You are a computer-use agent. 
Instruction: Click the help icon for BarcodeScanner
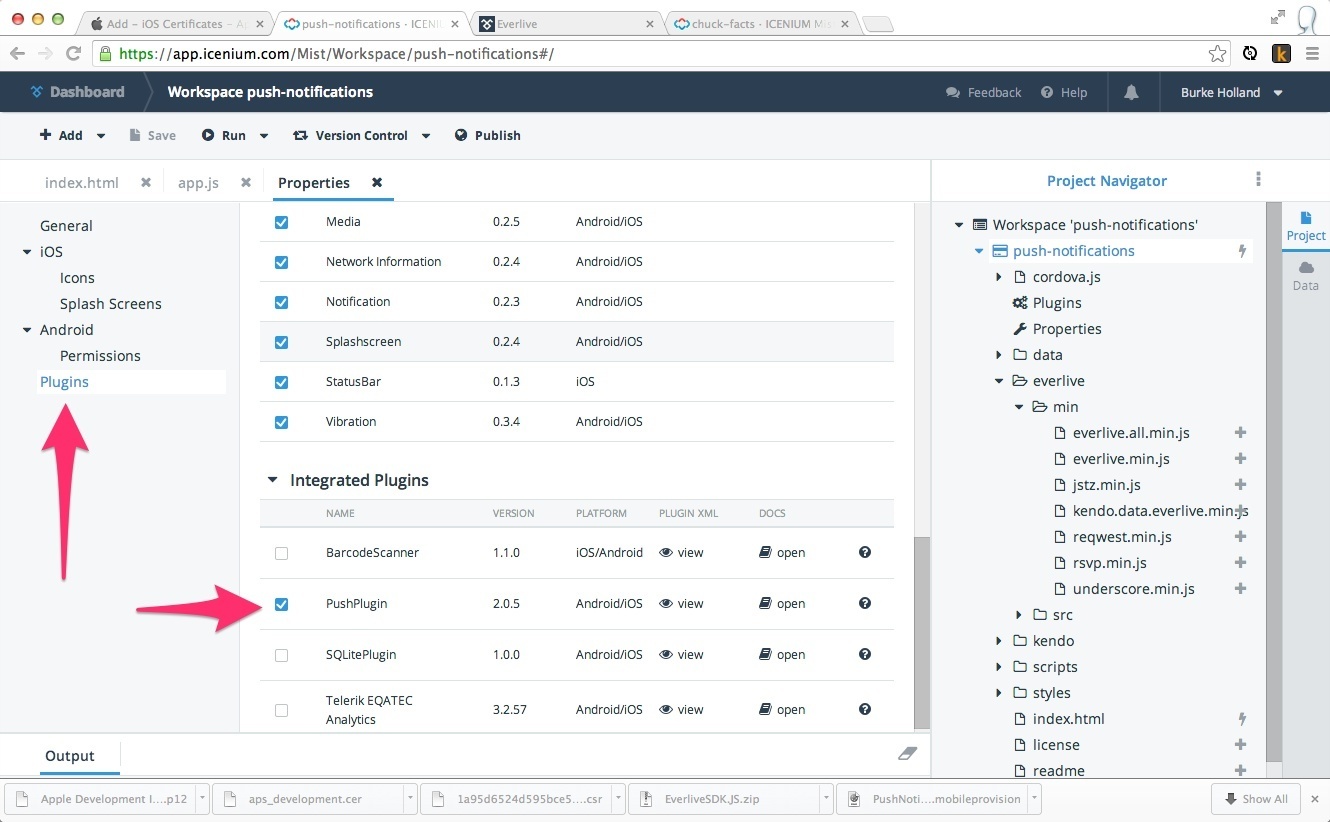coord(865,552)
